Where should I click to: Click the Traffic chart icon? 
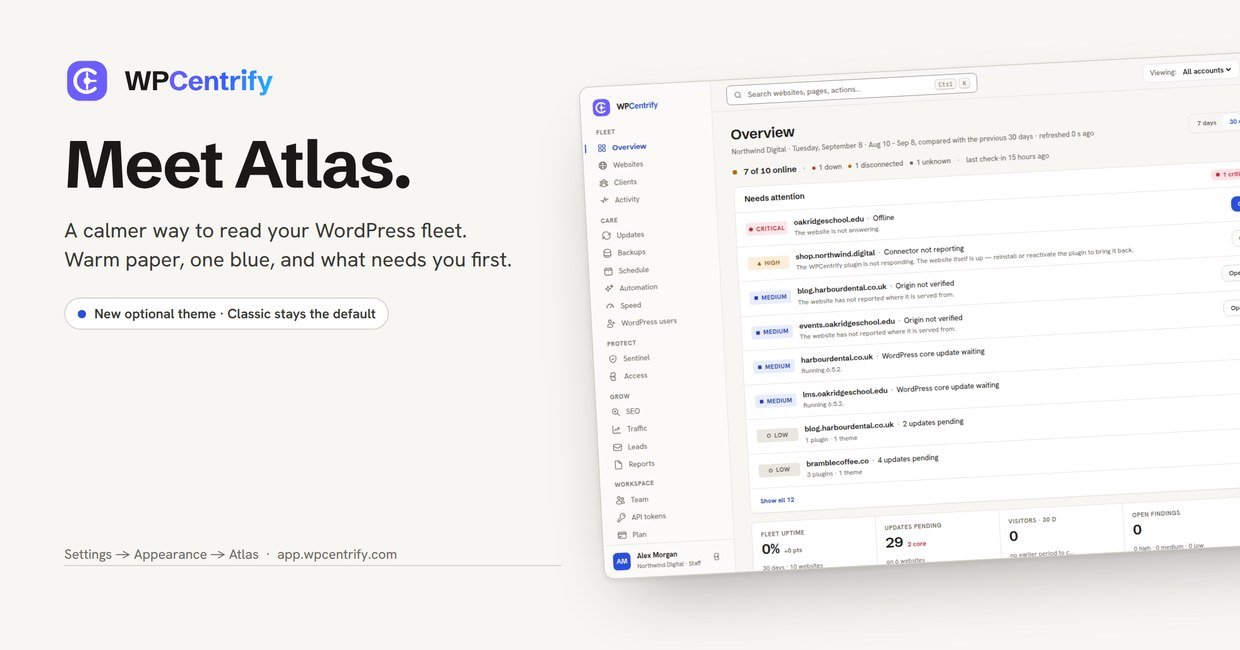pos(617,429)
